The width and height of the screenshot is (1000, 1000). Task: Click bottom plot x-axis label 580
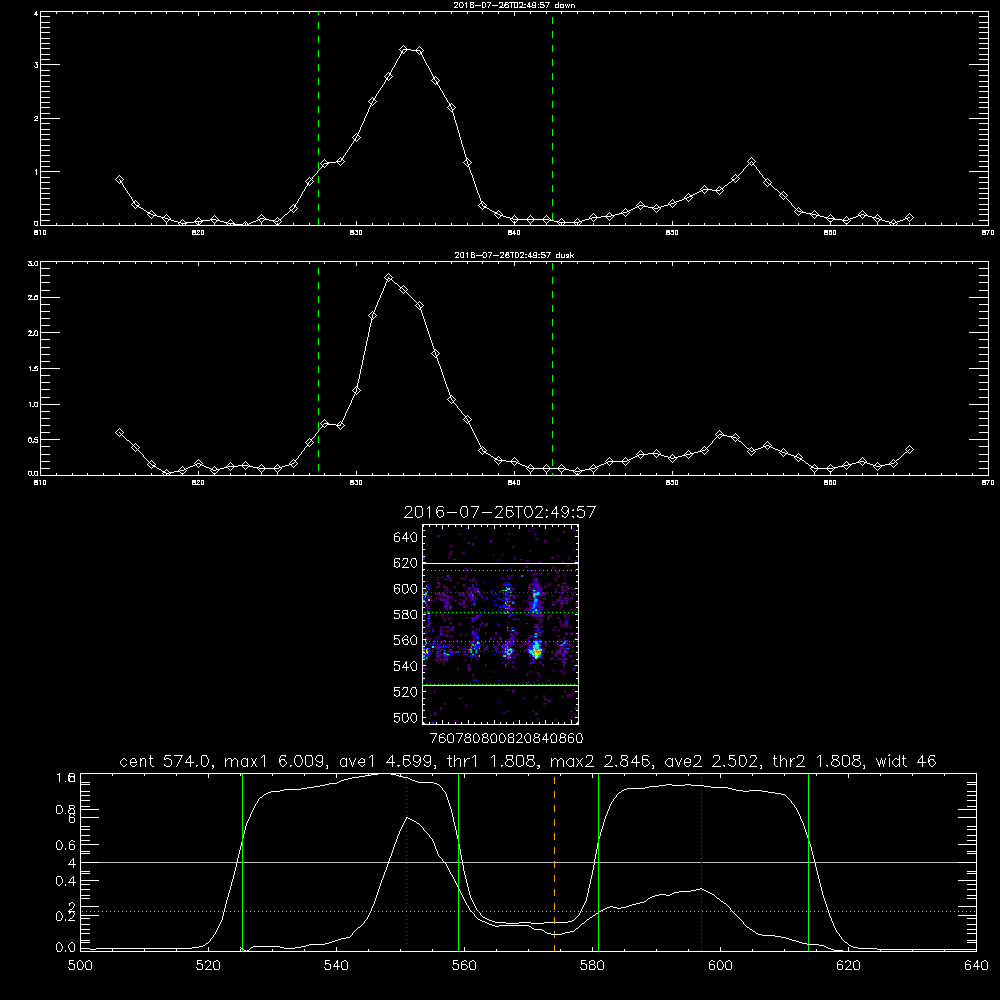pyautogui.click(x=592, y=966)
